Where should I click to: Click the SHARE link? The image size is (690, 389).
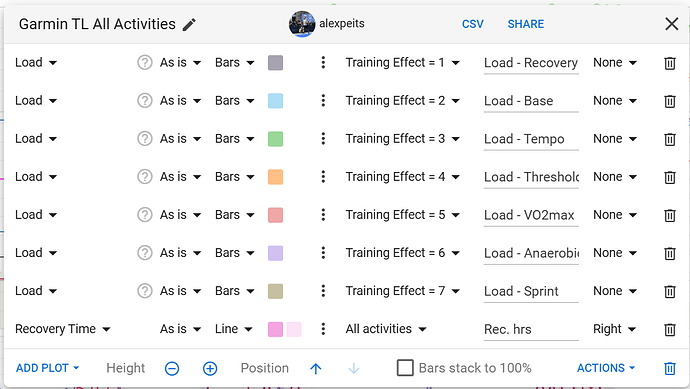coord(526,24)
